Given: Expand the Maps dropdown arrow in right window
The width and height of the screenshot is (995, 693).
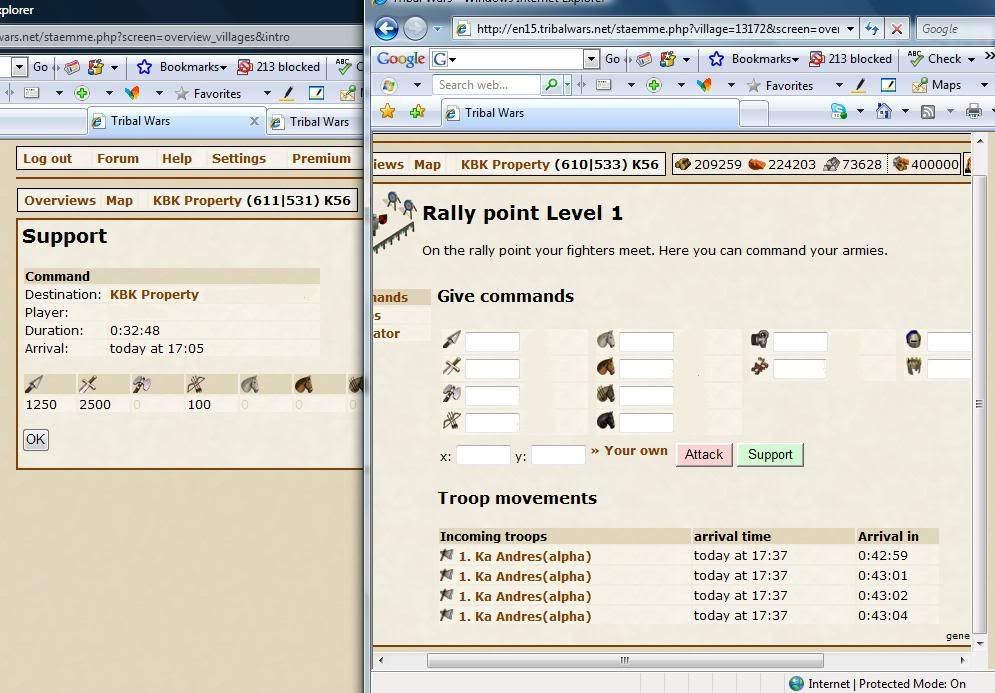Looking at the screenshot, I should pos(984,85).
